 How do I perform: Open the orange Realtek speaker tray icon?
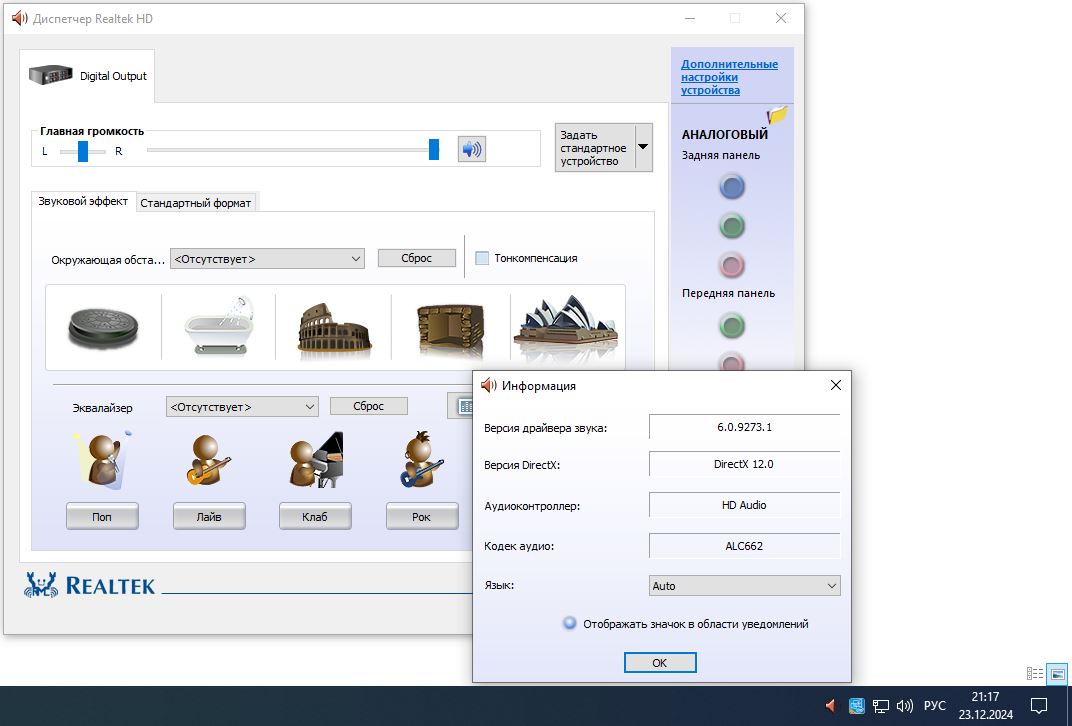(830, 705)
